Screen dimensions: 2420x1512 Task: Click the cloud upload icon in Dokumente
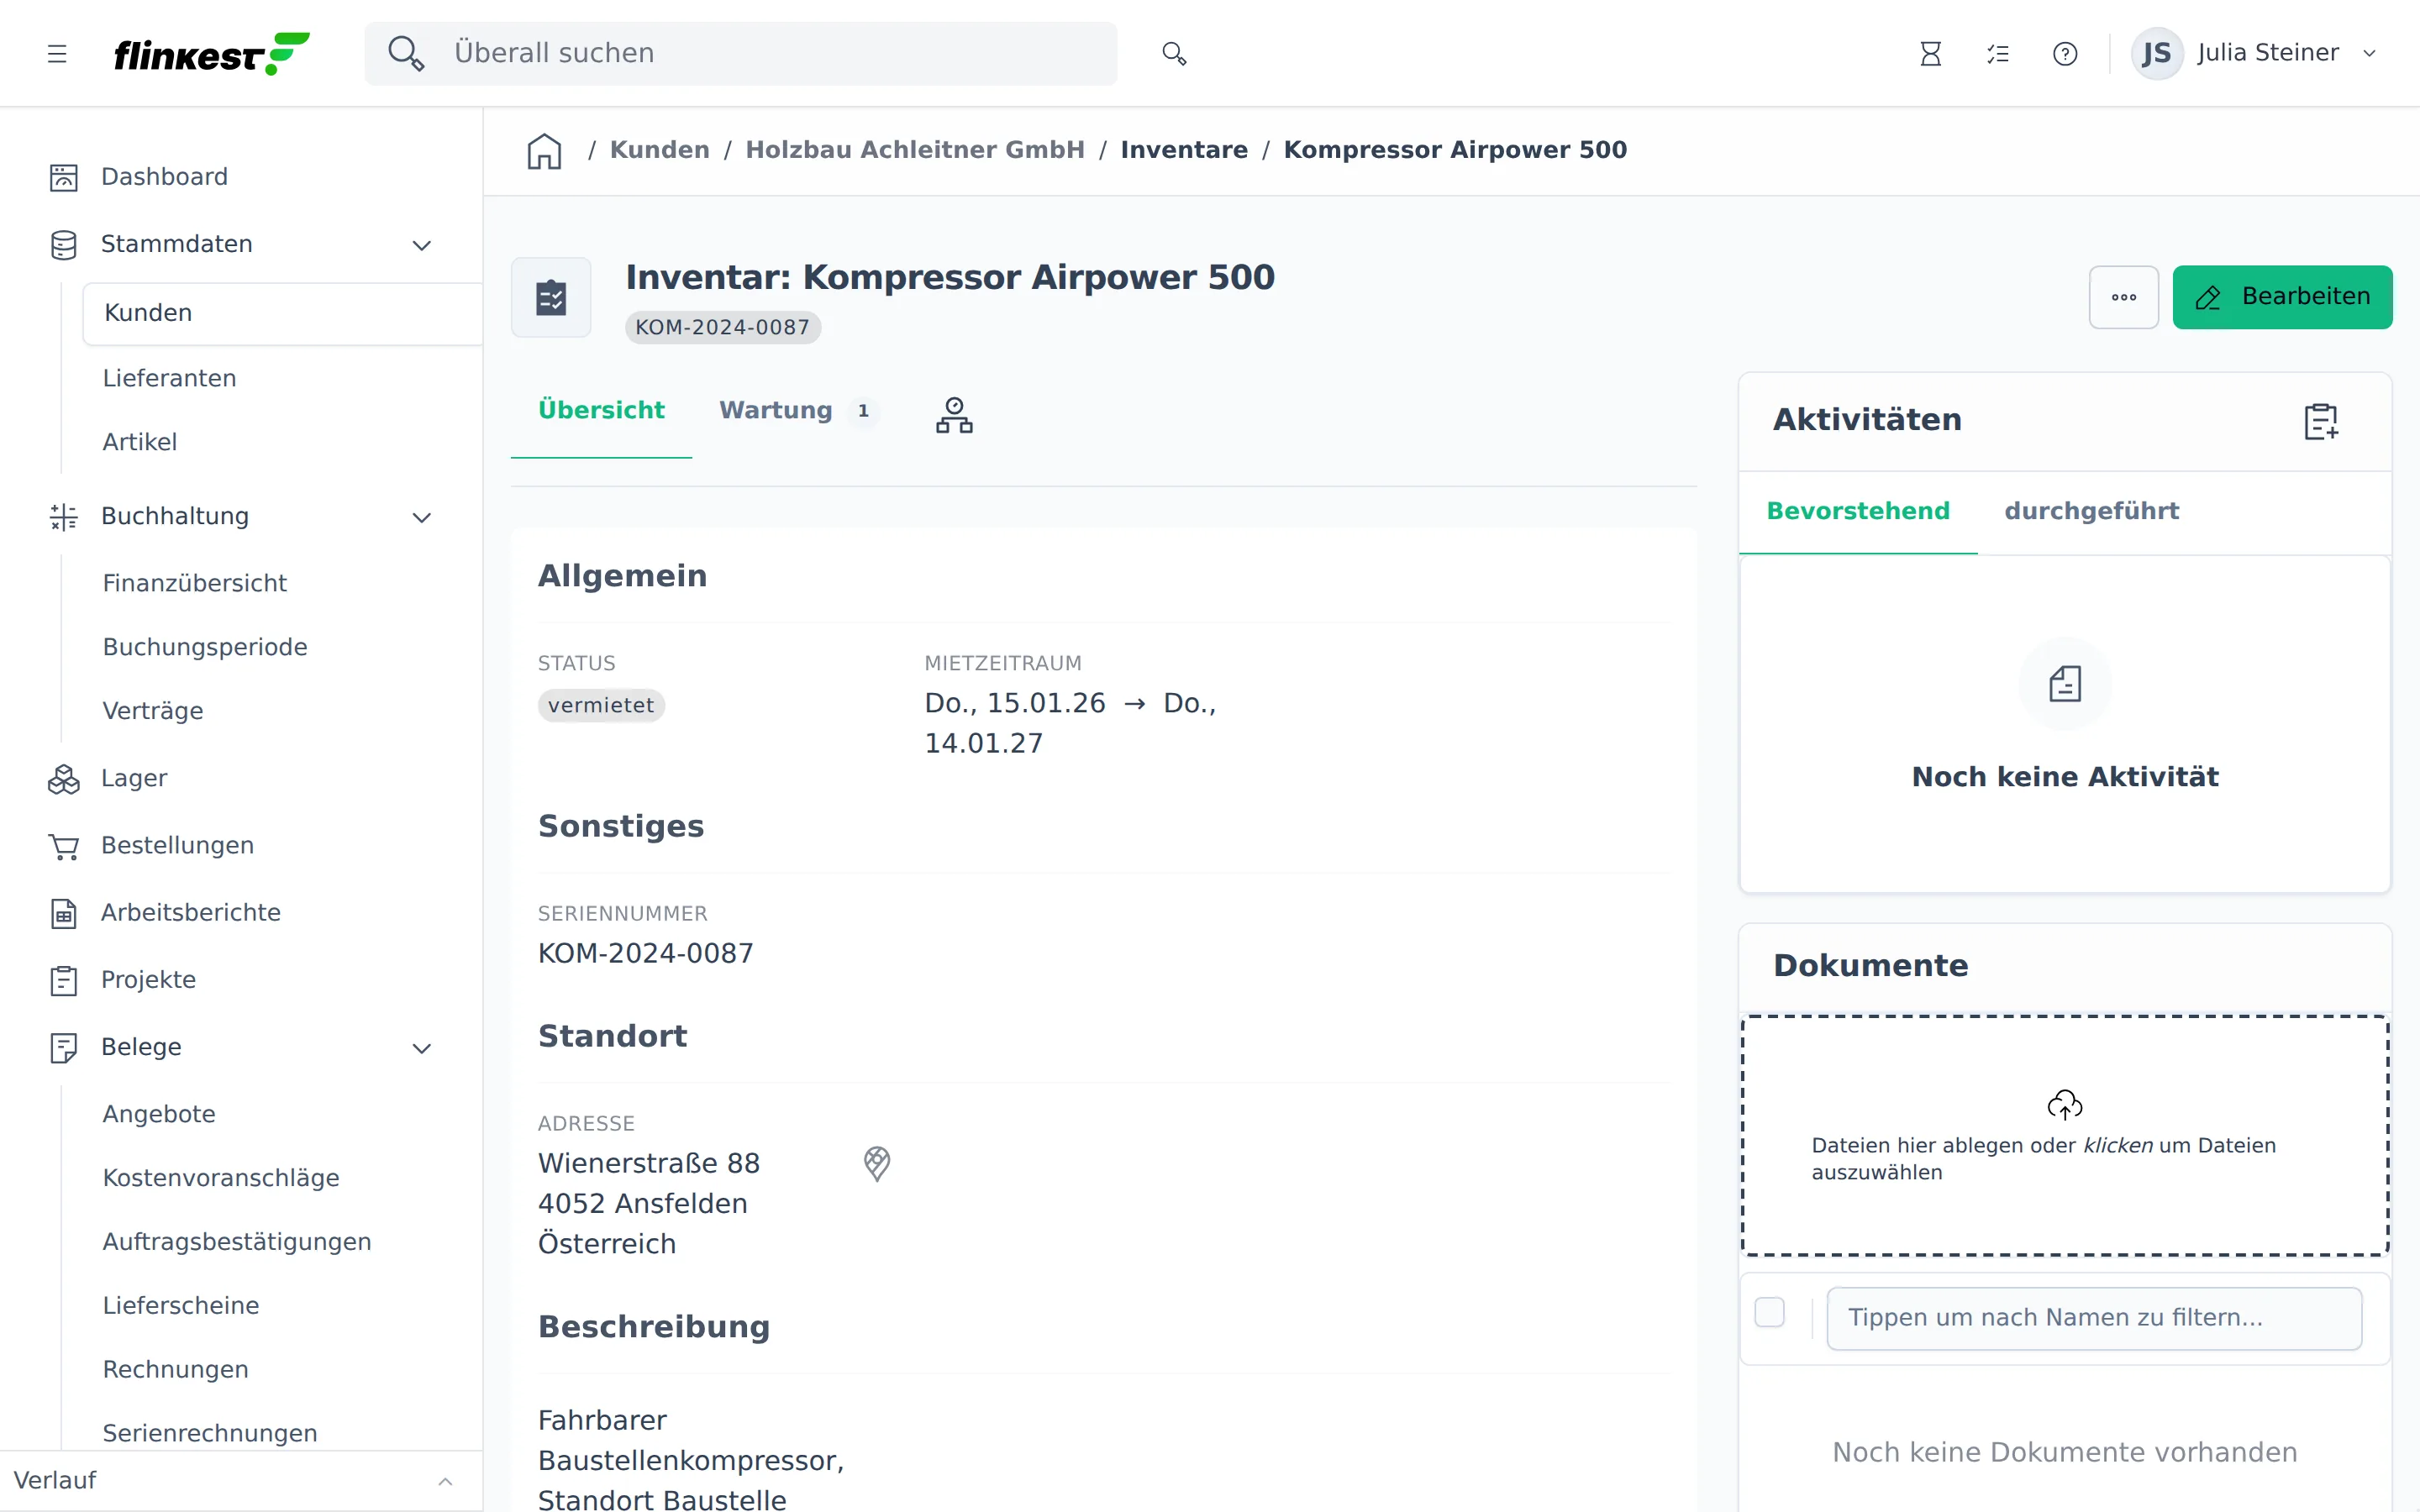[2065, 1104]
